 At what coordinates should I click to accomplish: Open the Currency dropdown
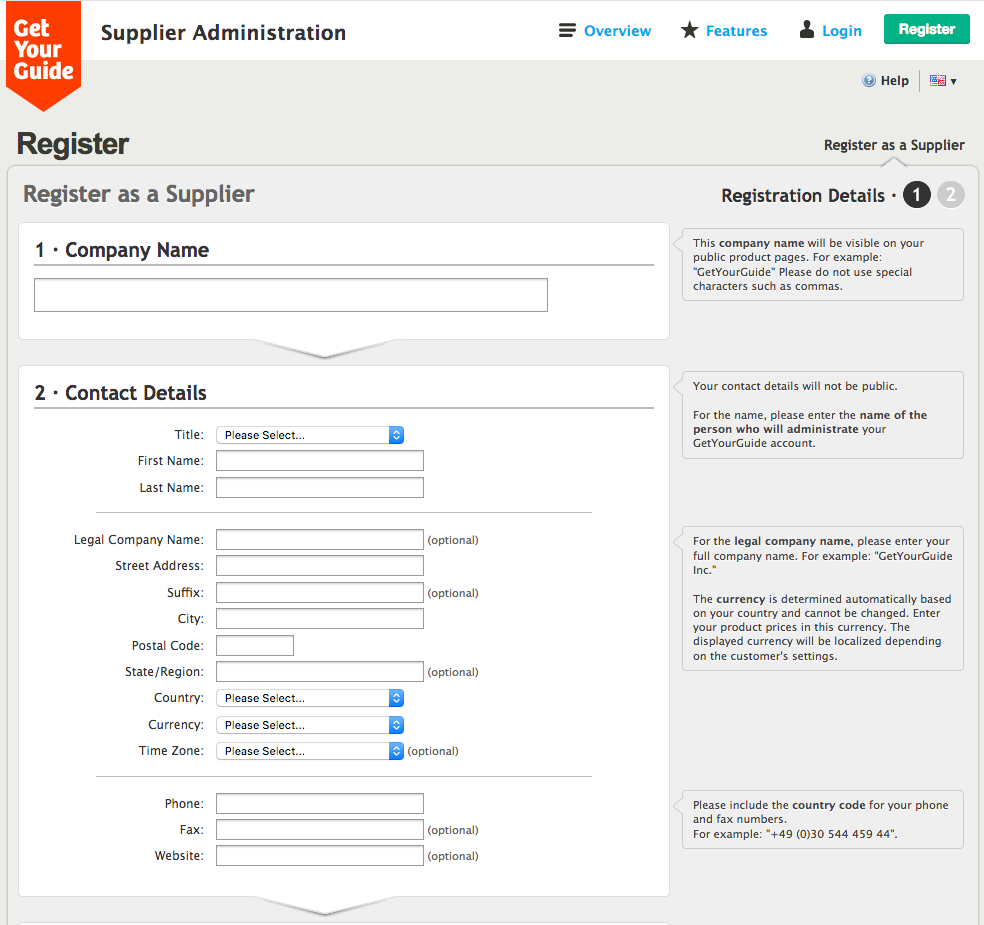pyautogui.click(x=310, y=725)
